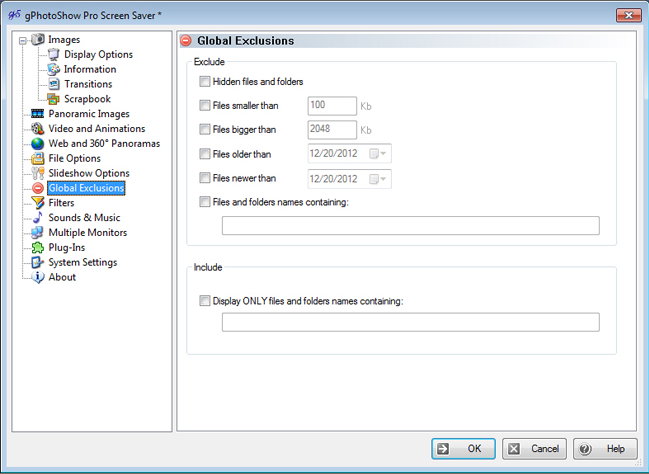Click the Exclude names containing text field
This screenshot has height=474, width=649.
[x=410, y=226]
